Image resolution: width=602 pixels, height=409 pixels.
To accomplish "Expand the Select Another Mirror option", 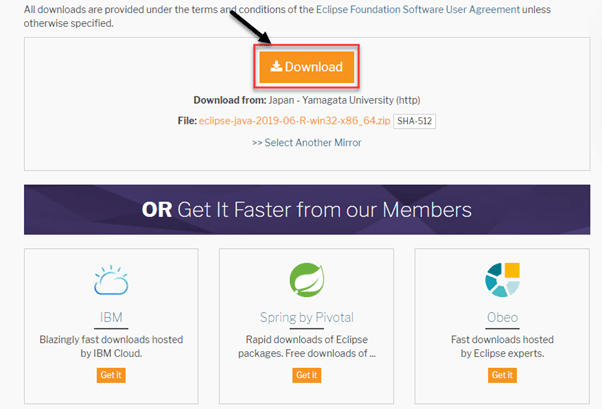I will 307,142.
